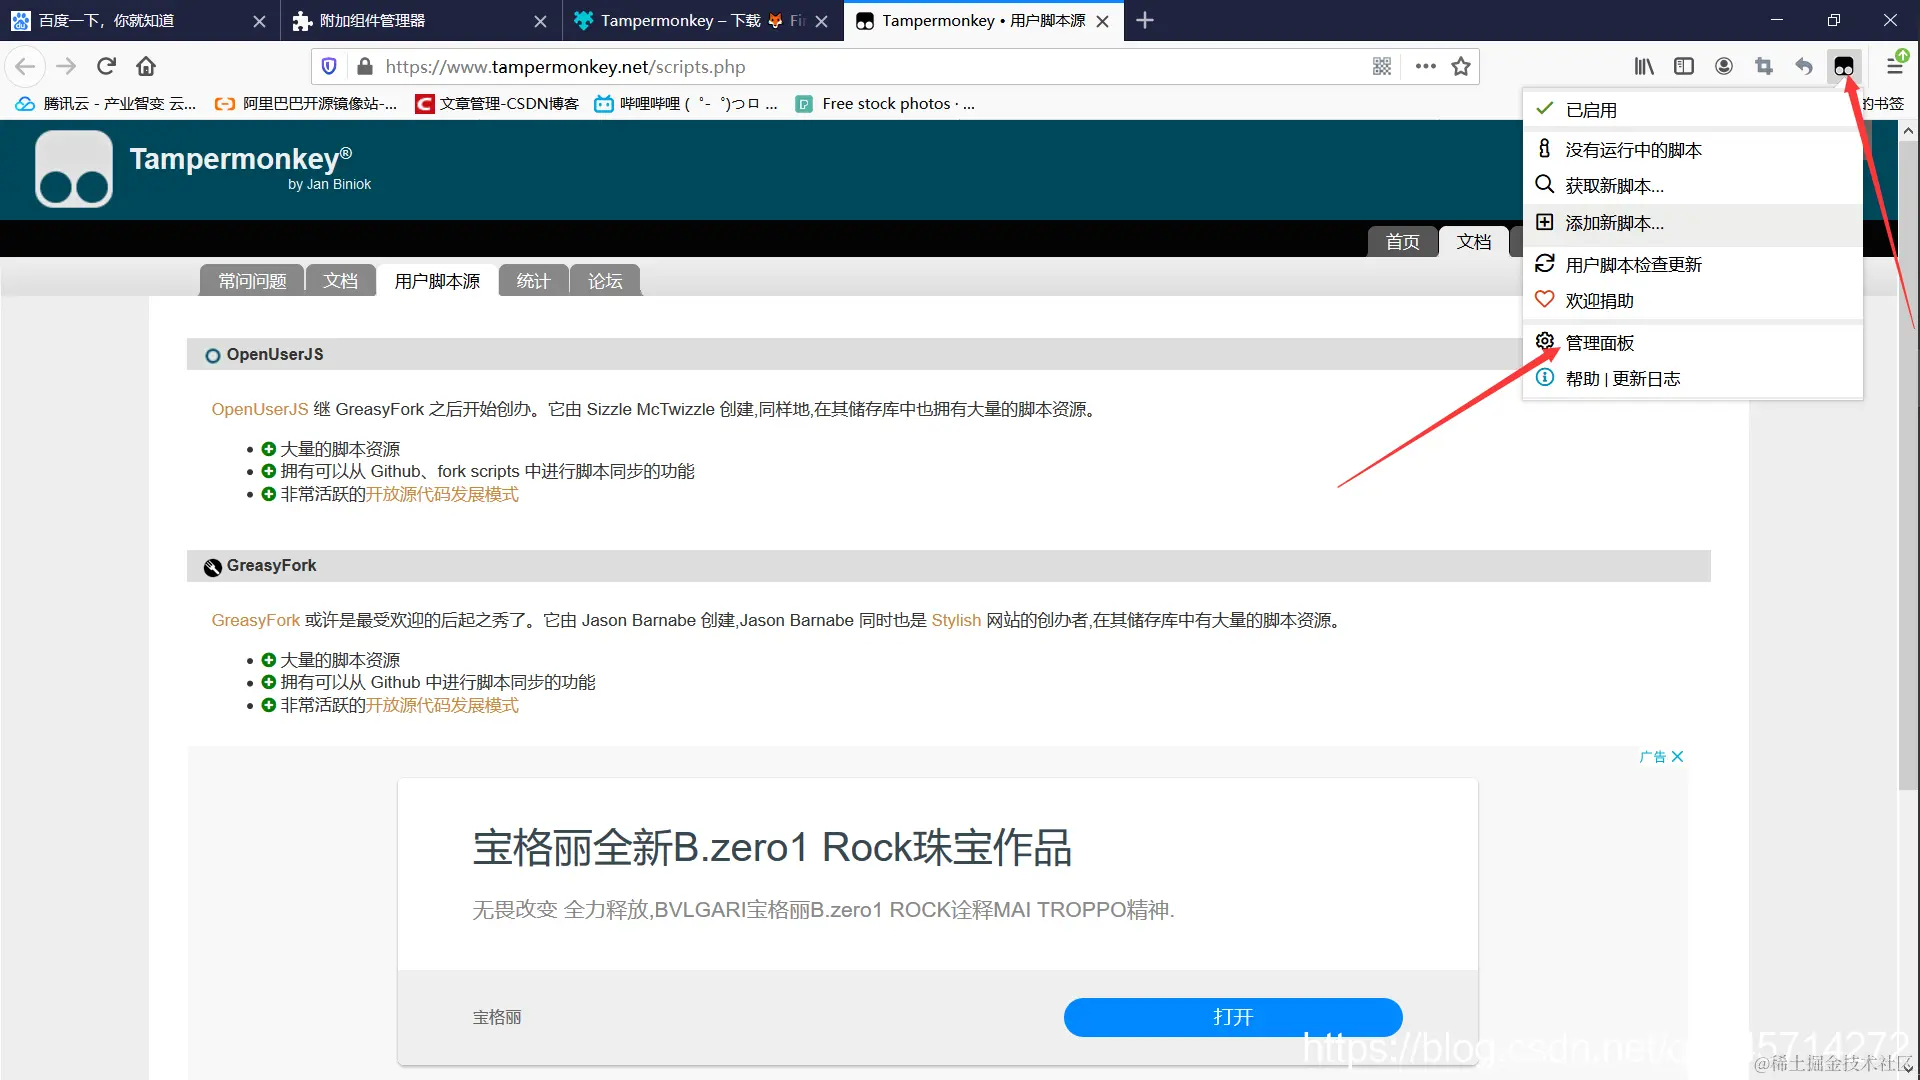Open the Firefox Library icon

[1644, 66]
